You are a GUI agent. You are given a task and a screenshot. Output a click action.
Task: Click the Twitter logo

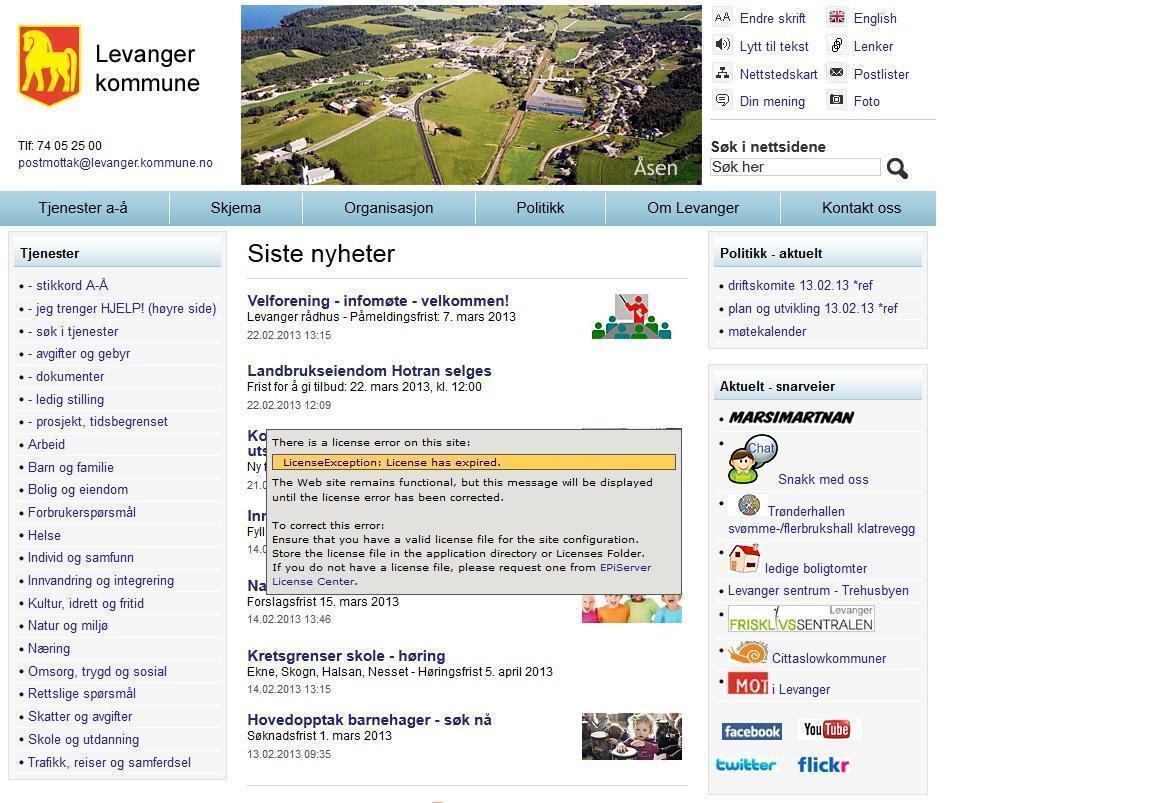point(746,765)
